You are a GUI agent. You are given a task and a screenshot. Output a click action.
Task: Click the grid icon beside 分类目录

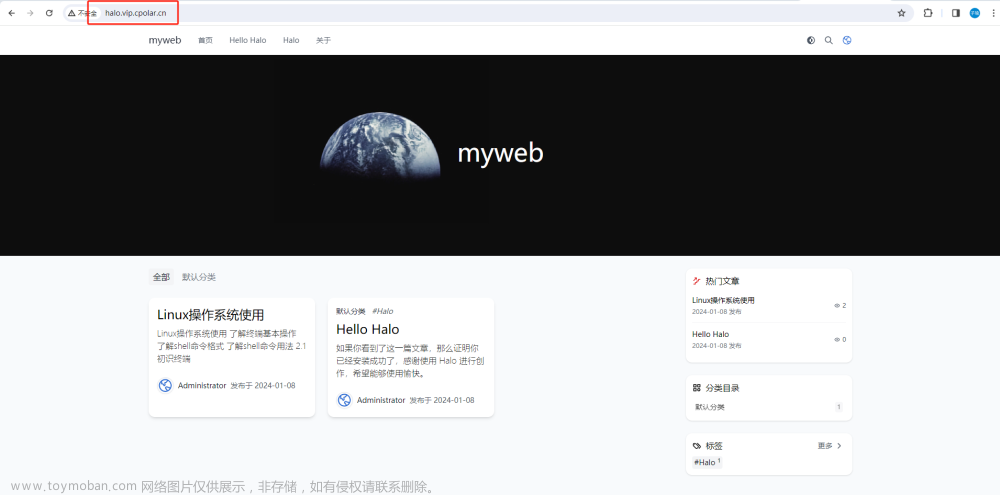click(x=696, y=388)
